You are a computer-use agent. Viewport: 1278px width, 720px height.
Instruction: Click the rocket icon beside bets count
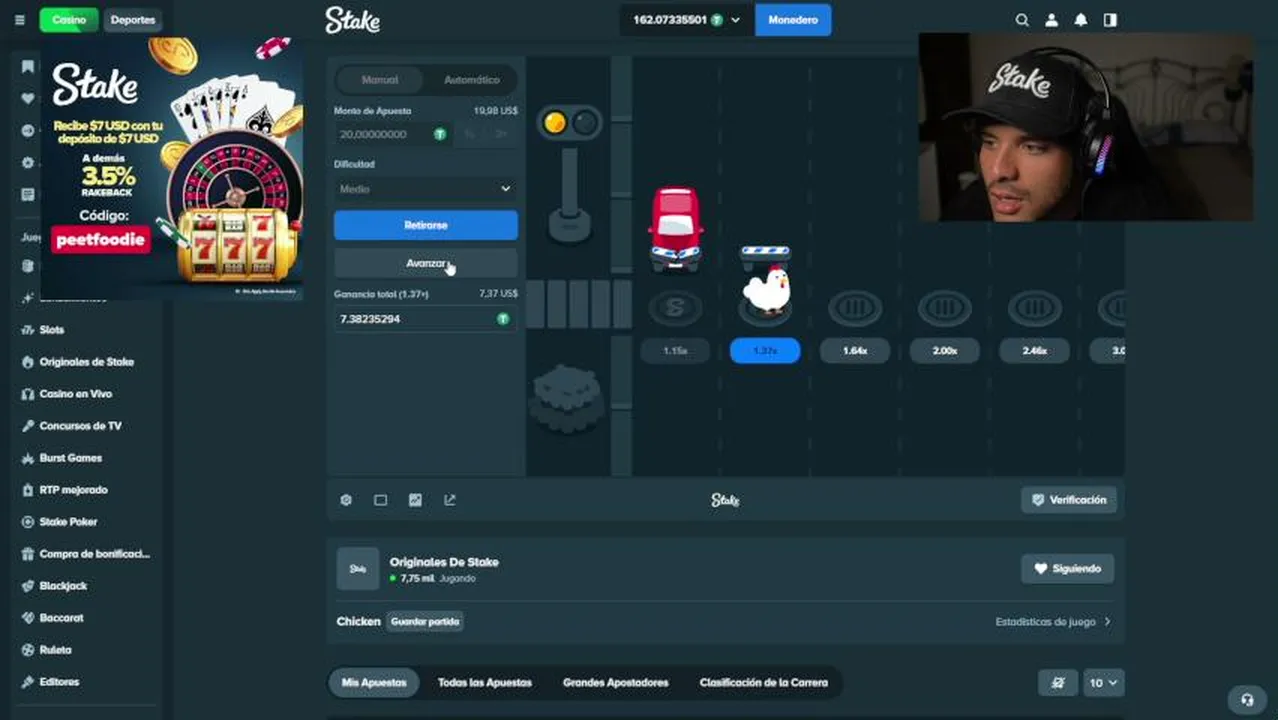(x=1058, y=683)
